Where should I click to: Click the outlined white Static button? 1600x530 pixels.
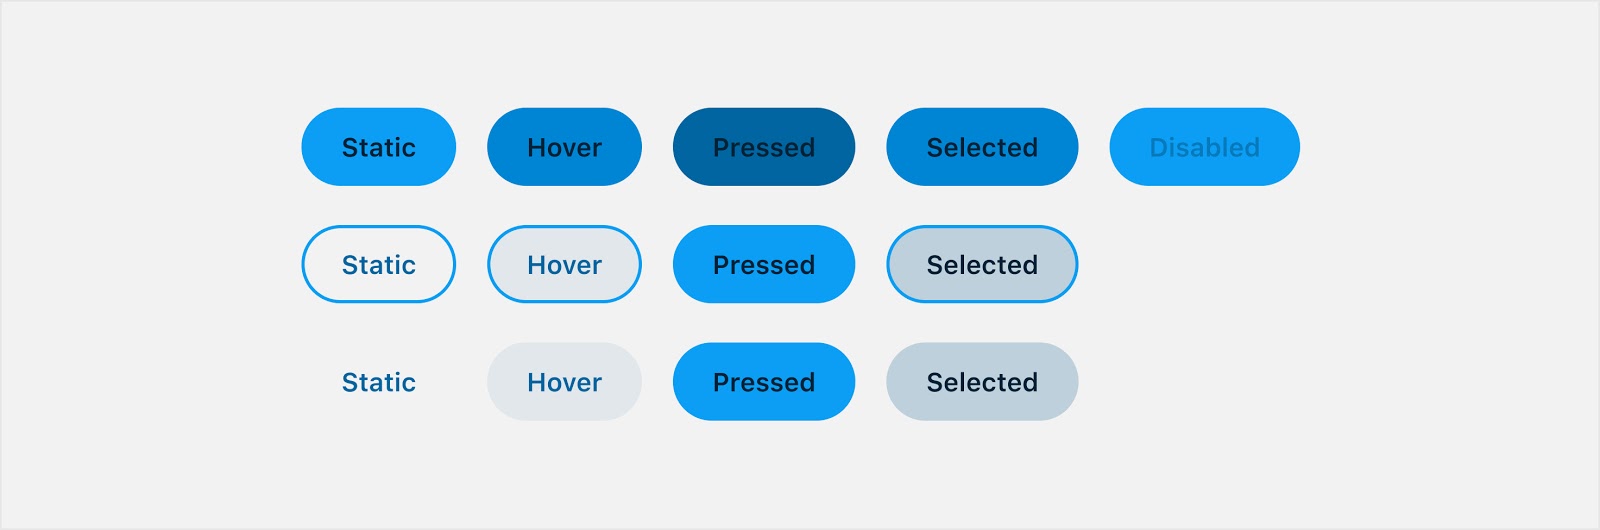tap(379, 264)
